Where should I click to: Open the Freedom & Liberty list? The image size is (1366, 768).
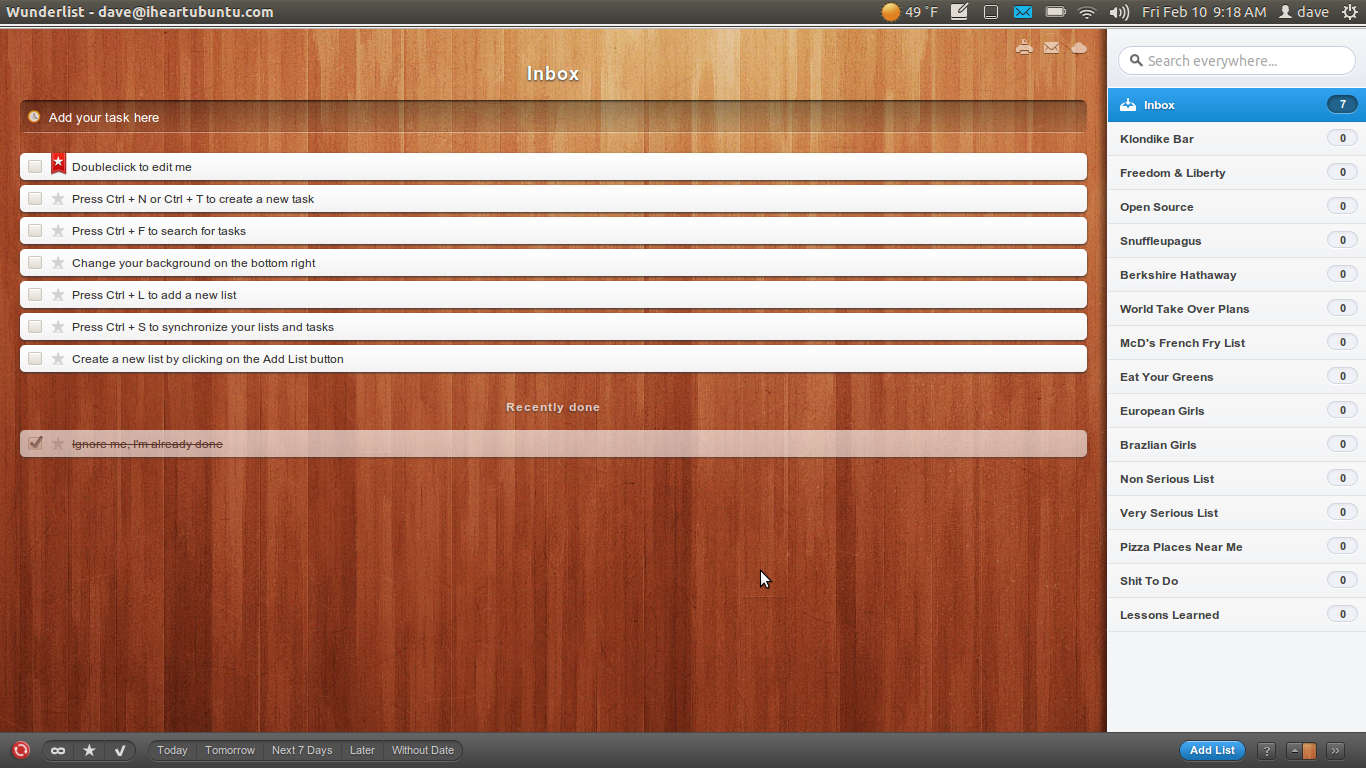(1236, 173)
